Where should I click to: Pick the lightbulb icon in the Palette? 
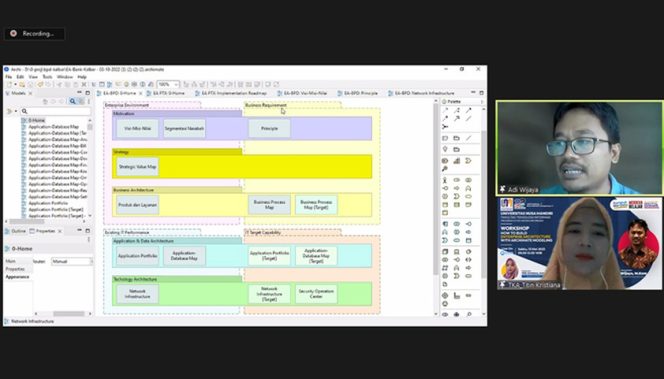(x=445, y=149)
